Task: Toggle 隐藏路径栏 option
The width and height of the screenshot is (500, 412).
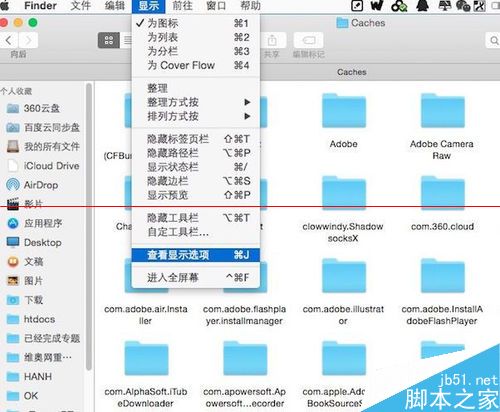Action: tap(196, 153)
